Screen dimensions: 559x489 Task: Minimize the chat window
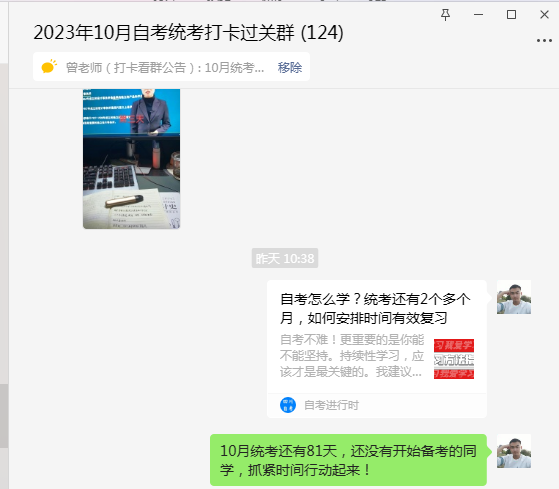(x=478, y=15)
